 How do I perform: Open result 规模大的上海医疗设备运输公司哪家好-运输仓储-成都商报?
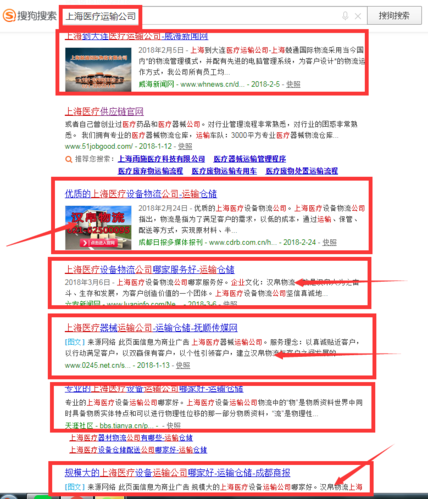[177, 472]
